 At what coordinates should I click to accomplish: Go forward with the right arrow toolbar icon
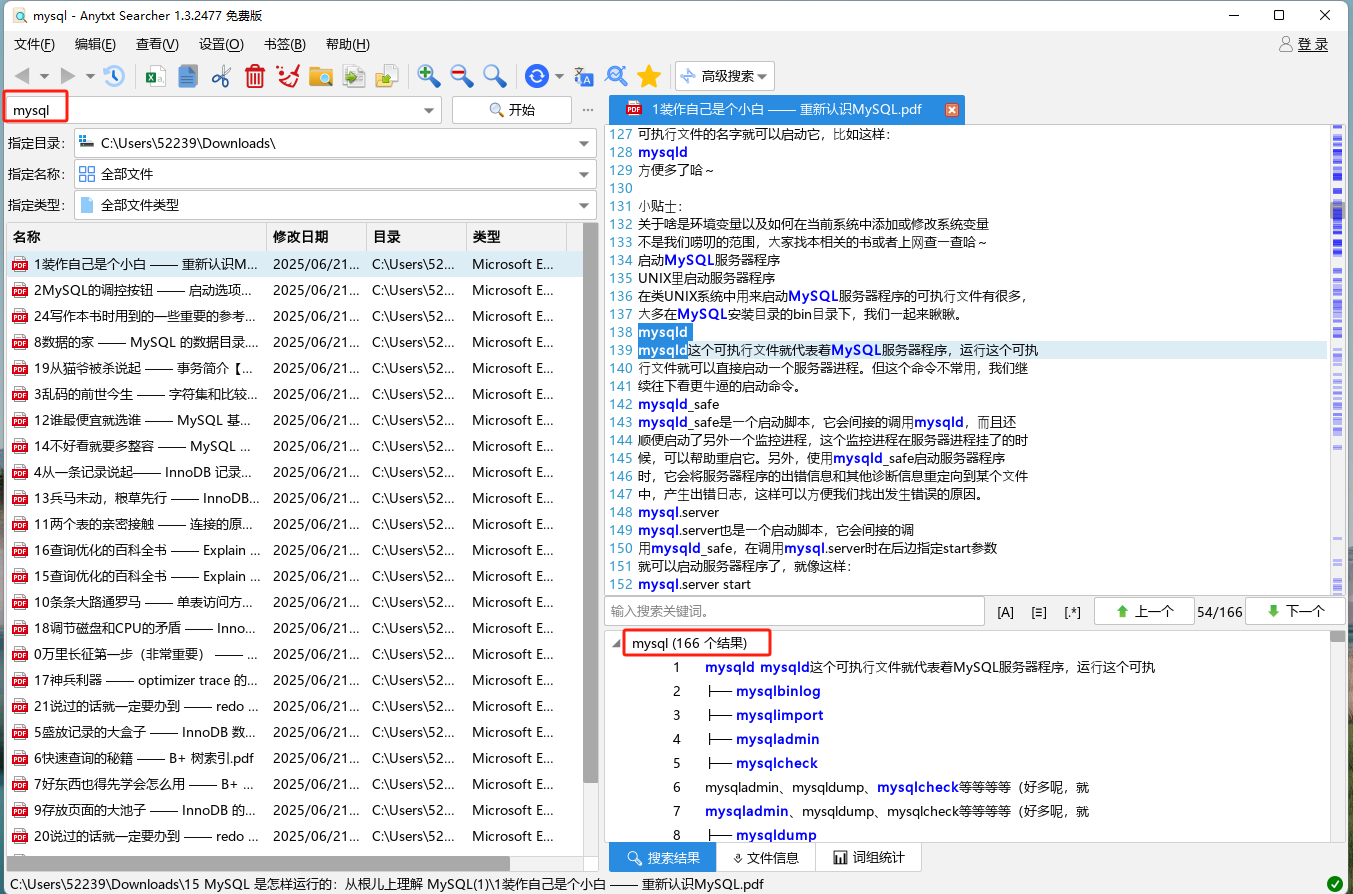pos(68,76)
